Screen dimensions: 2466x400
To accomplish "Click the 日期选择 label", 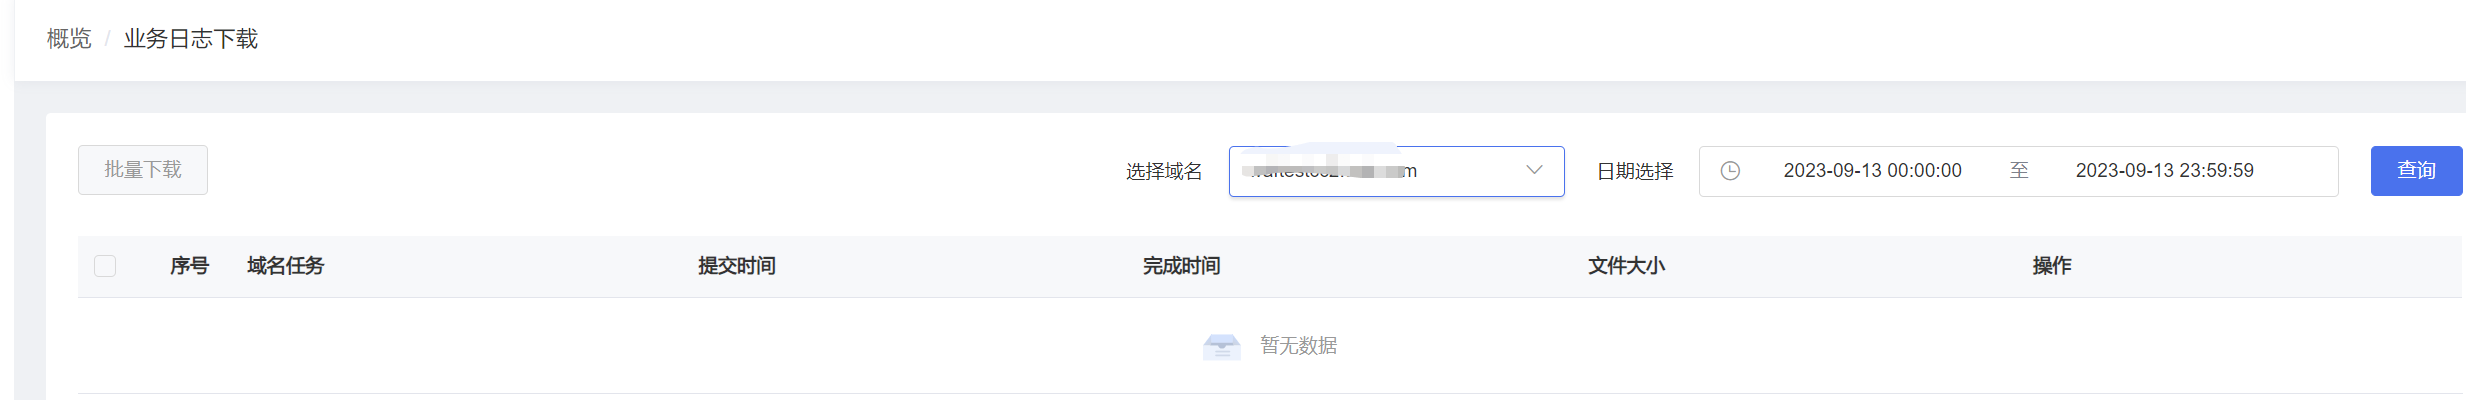I will point(1635,172).
